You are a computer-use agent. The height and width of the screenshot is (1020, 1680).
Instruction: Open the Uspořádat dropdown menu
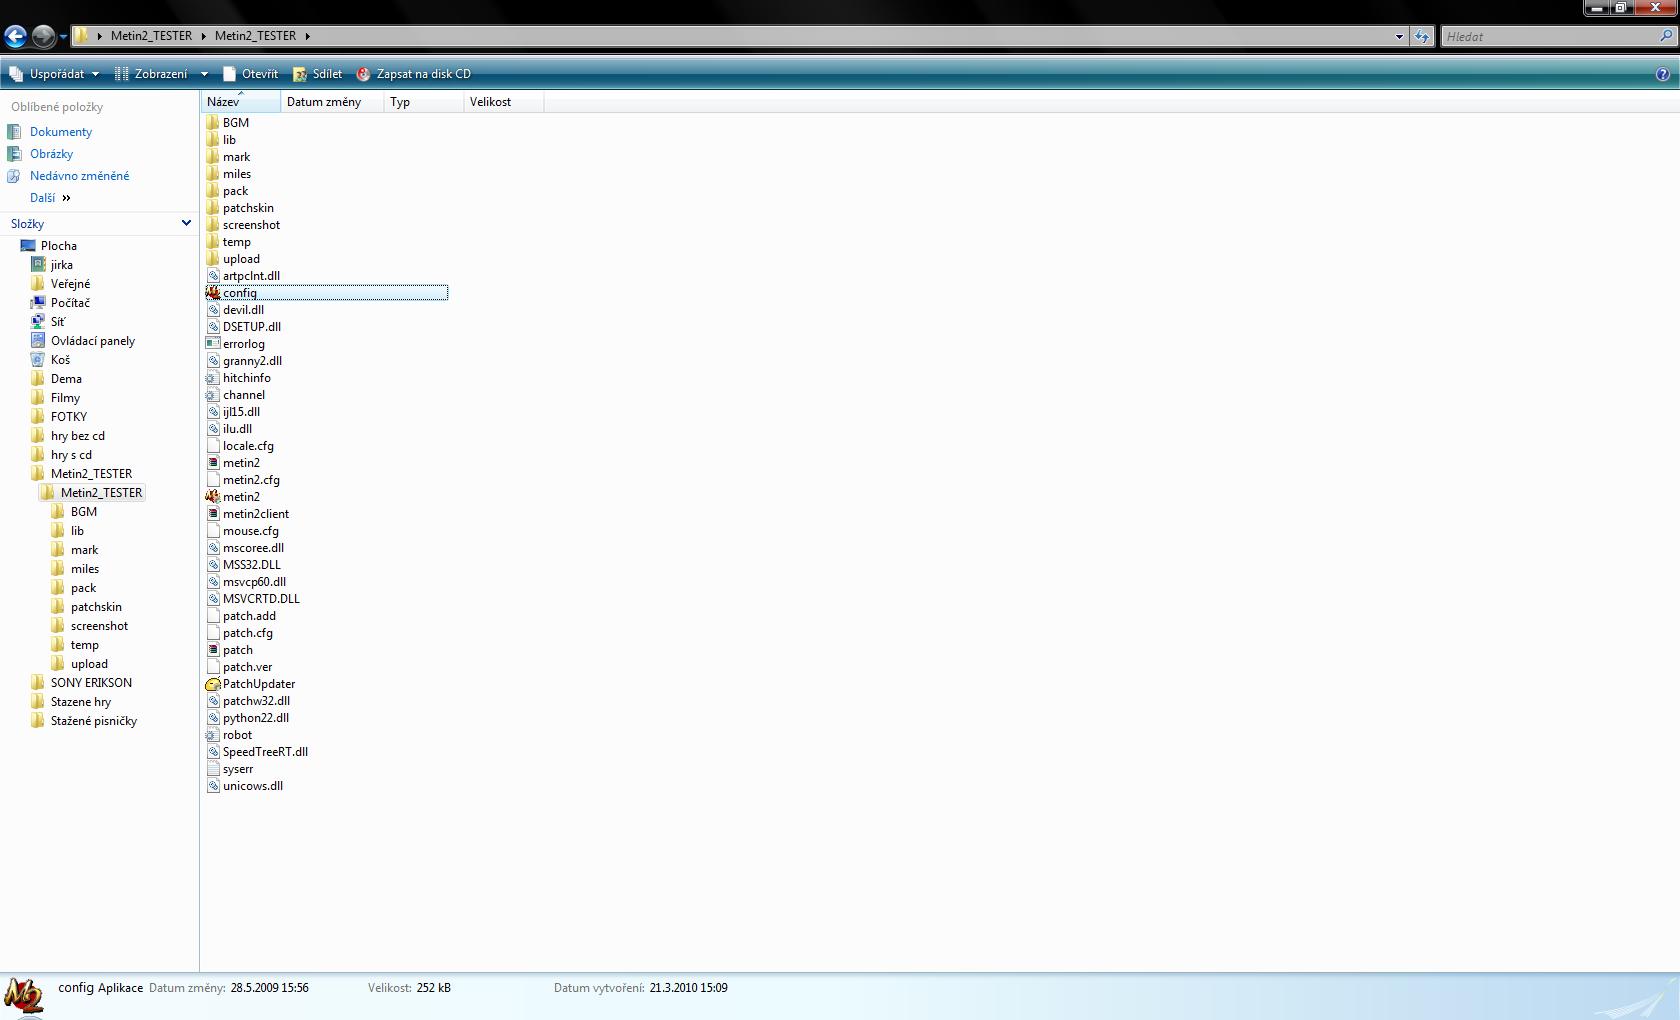point(55,74)
